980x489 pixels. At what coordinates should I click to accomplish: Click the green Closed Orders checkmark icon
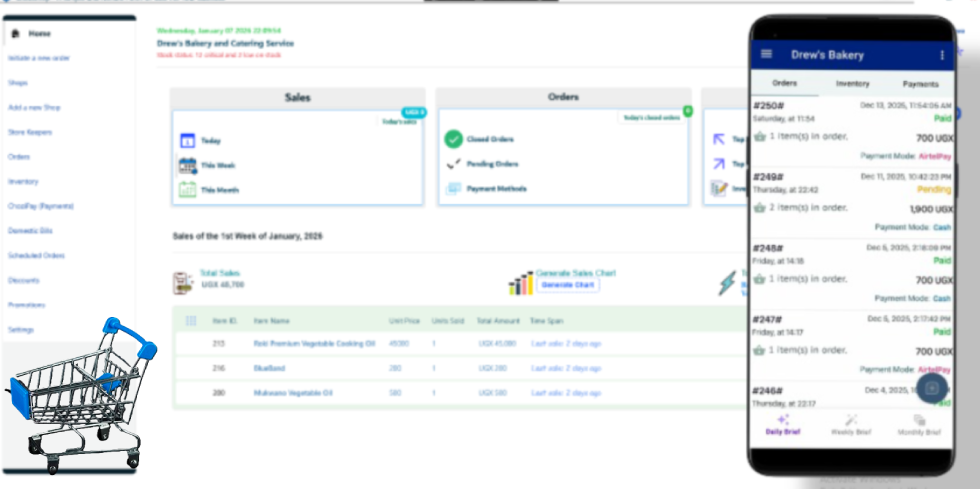pyautogui.click(x=453, y=140)
